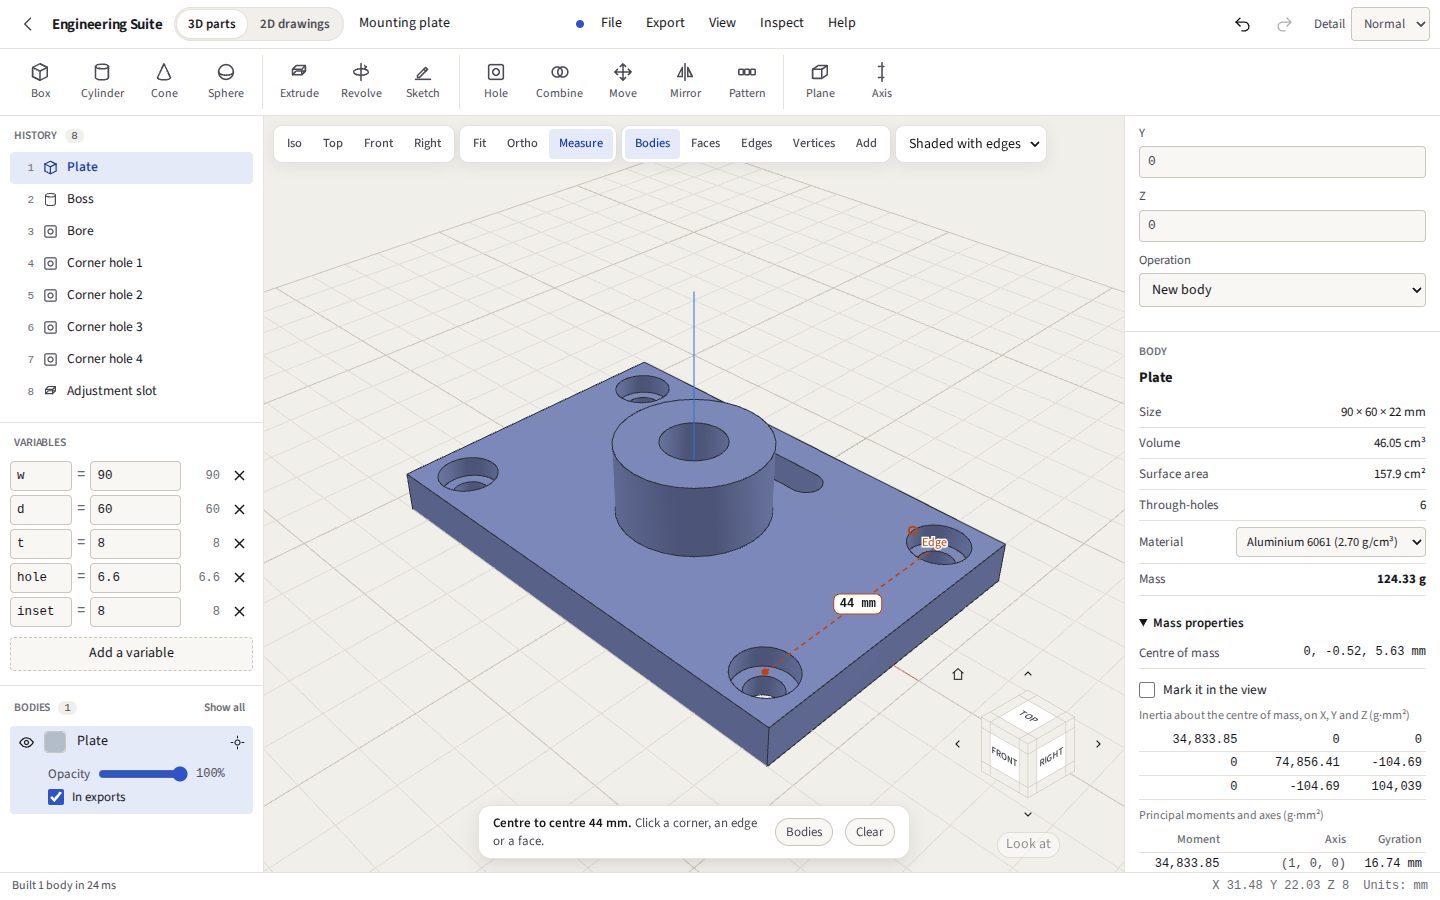Select the Cylinder primitive tool
This screenshot has width=1440, height=900.
pos(102,81)
